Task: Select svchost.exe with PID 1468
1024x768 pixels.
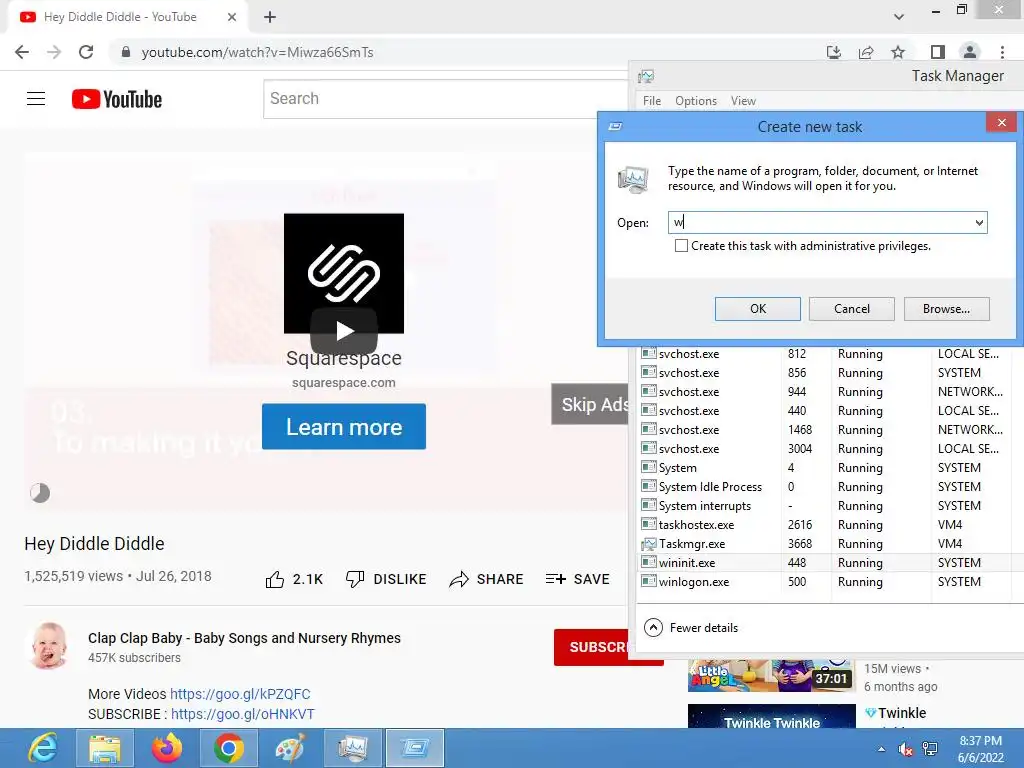Action: pos(830,430)
